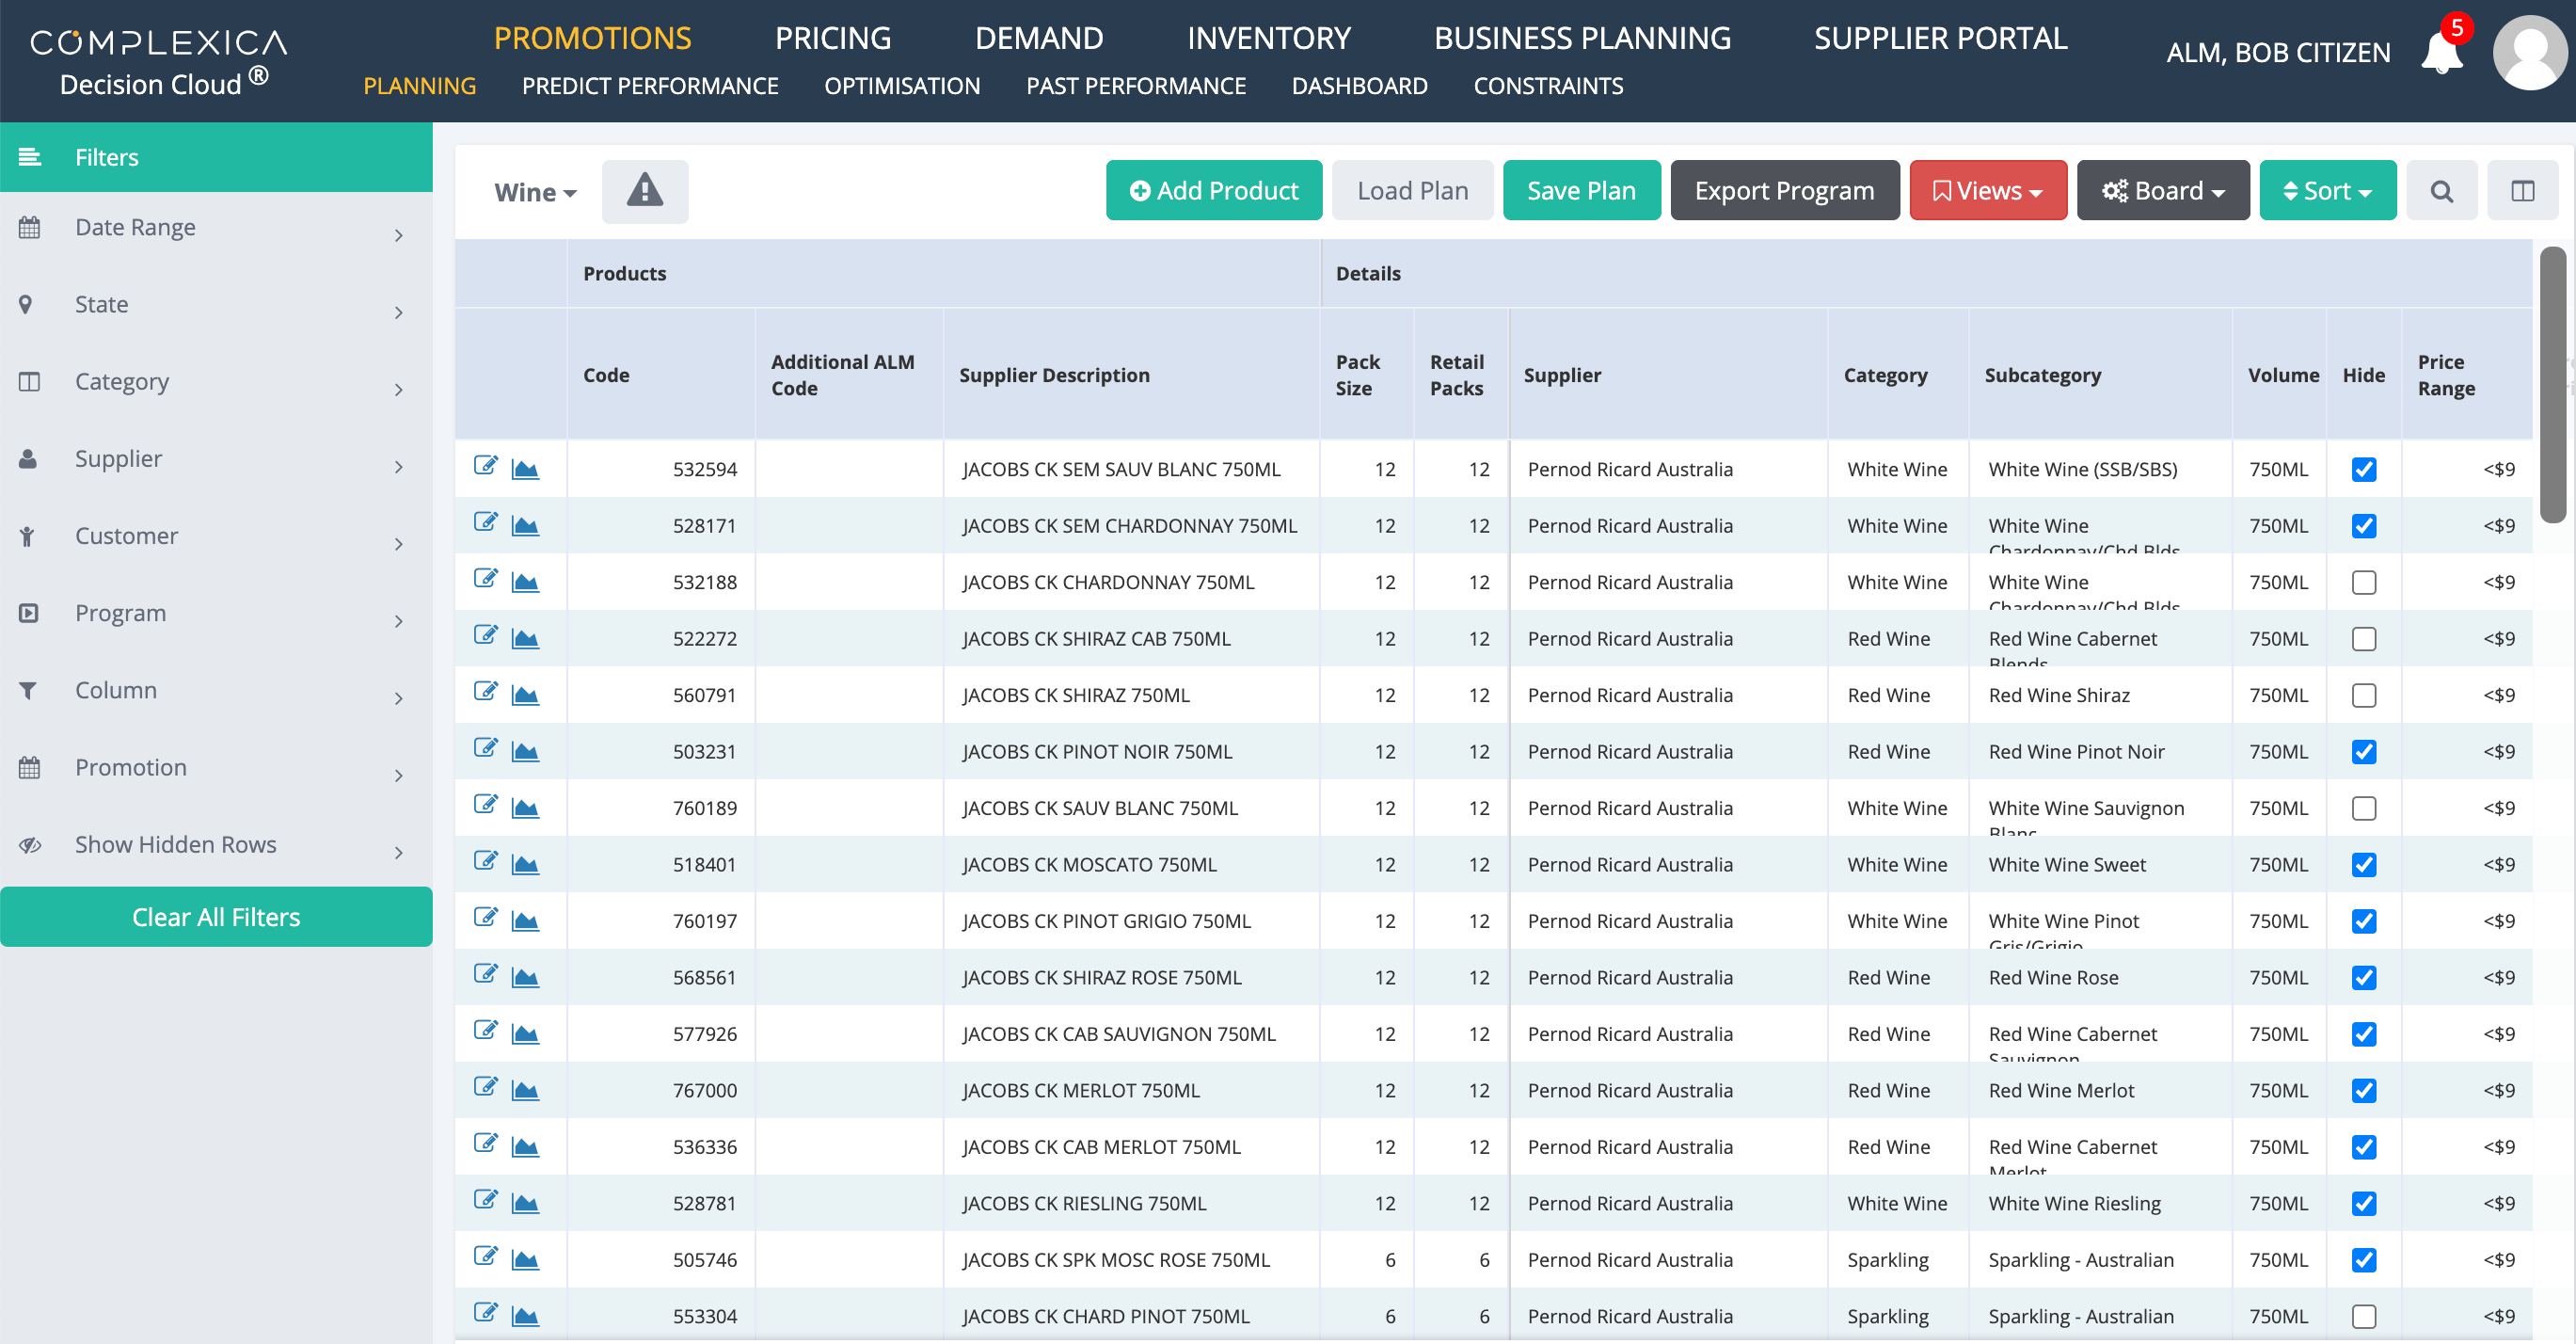Edit the JACOBS CK MOSCATO row
2576x1344 pixels.
(486, 861)
